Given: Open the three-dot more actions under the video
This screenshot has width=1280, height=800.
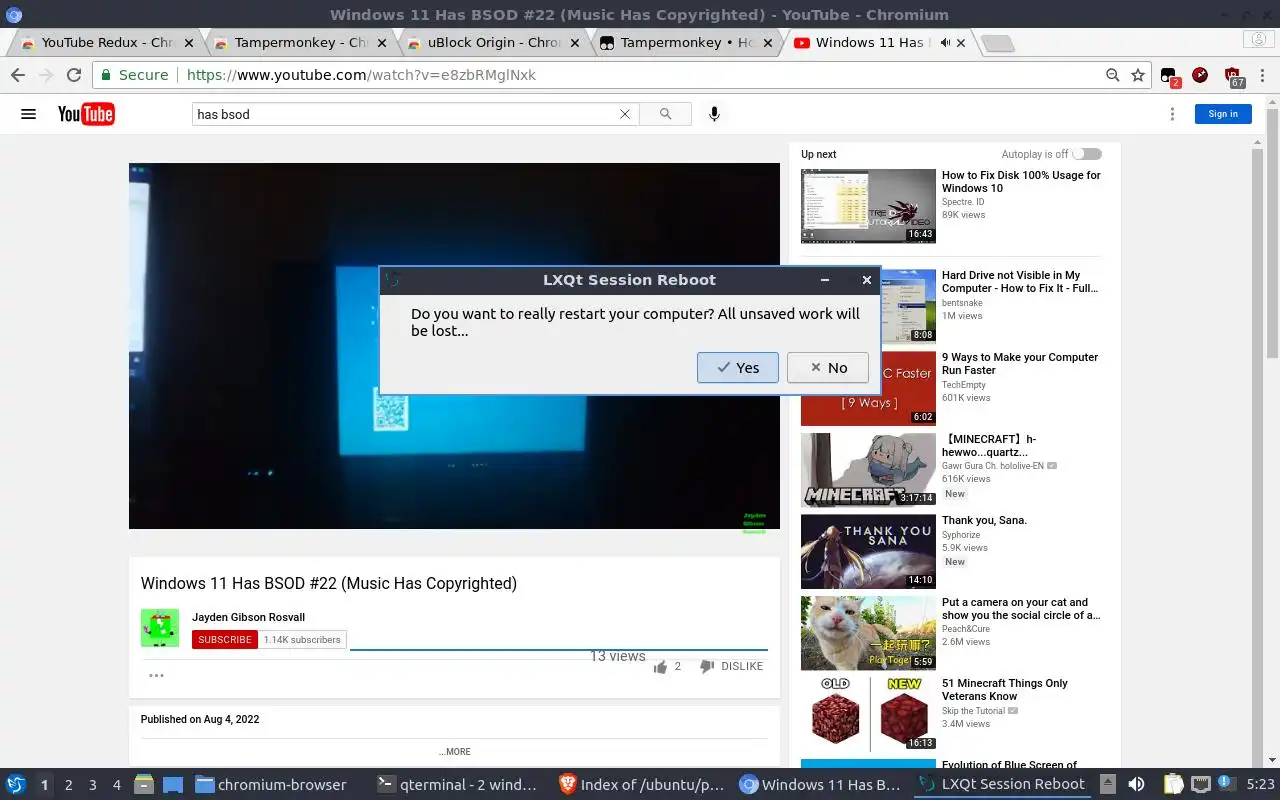Looking at the screenshot, I should 156,675.
